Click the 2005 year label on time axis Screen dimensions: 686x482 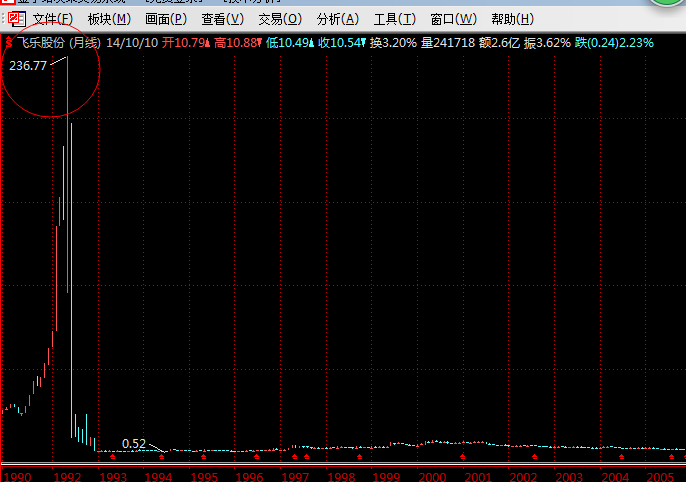pyautogui.click(x=660, y=476)
